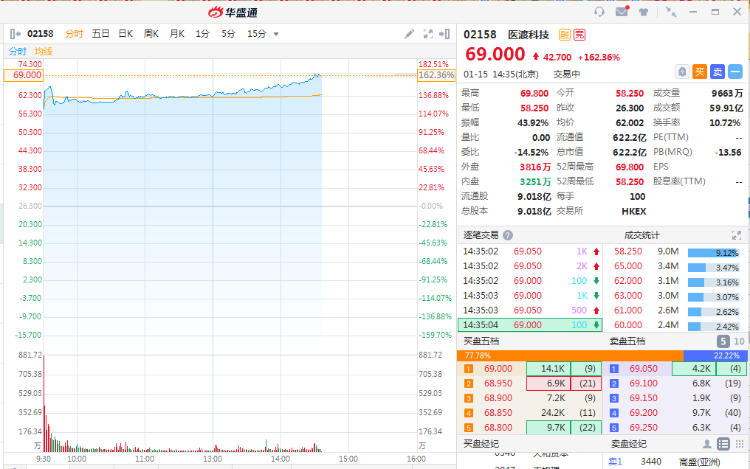Click the blue 卖 sell button

click(x=718, y=71)
